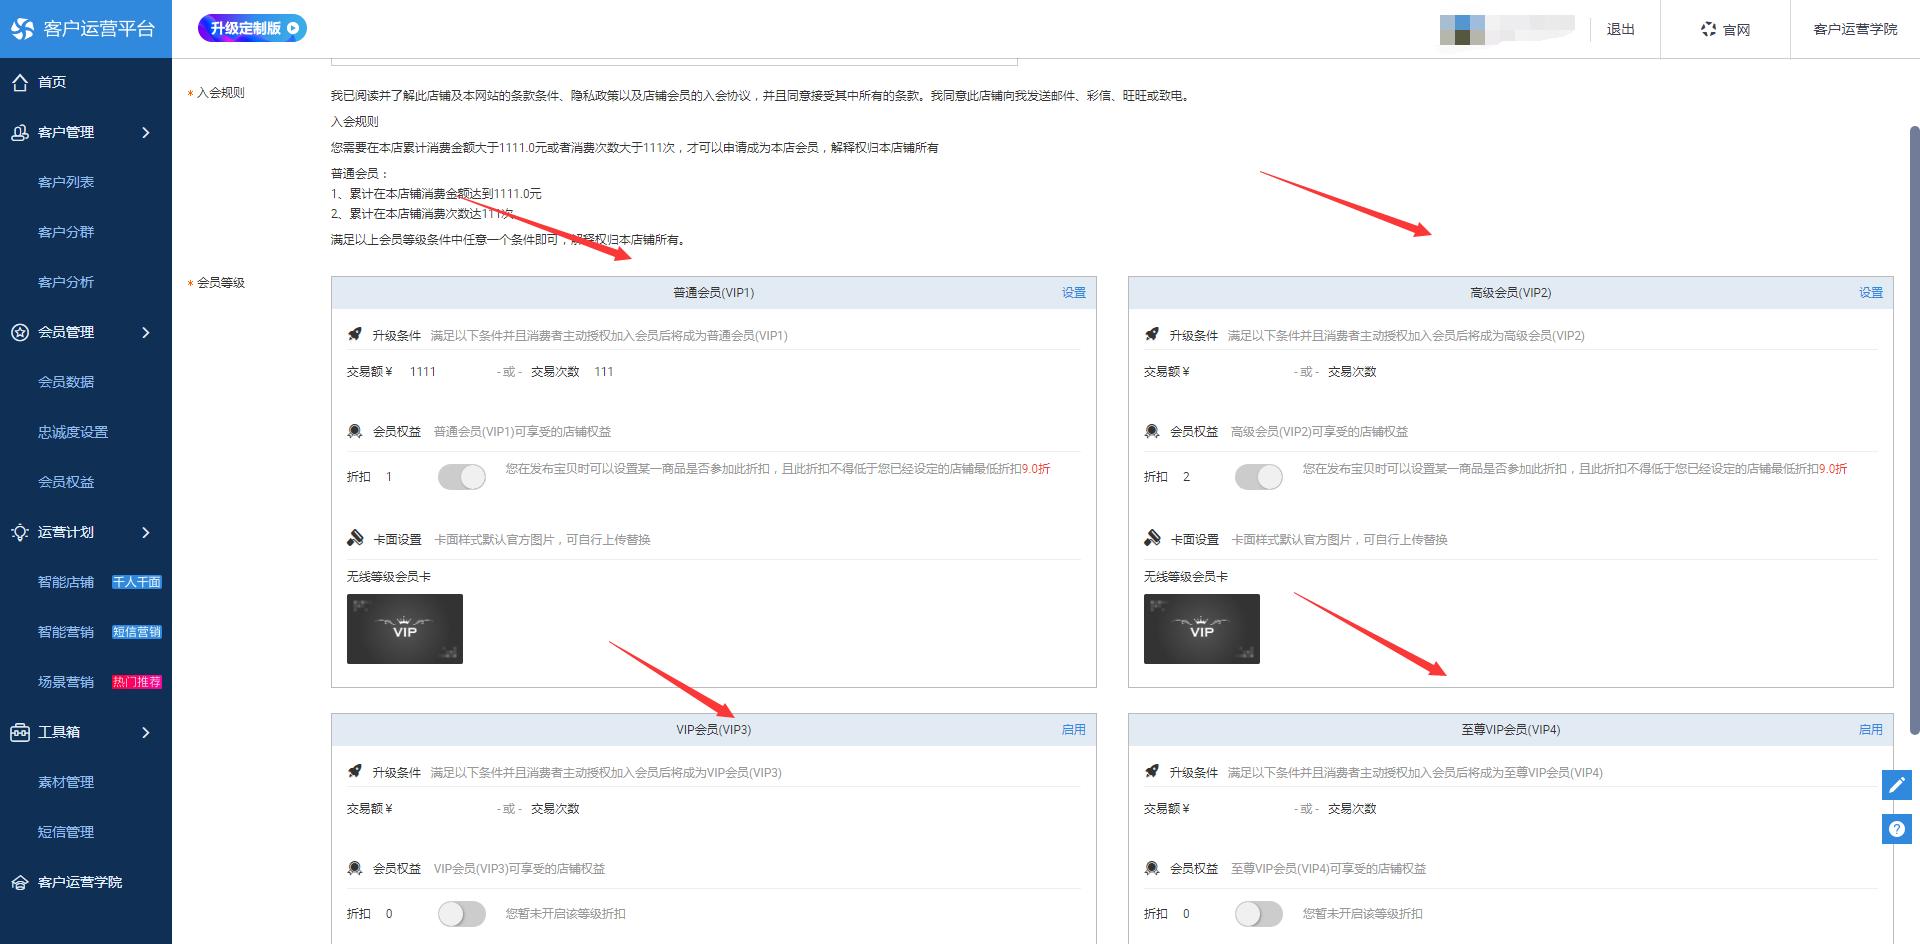Go to 客户分析 in sidebar

coord(66,282)
